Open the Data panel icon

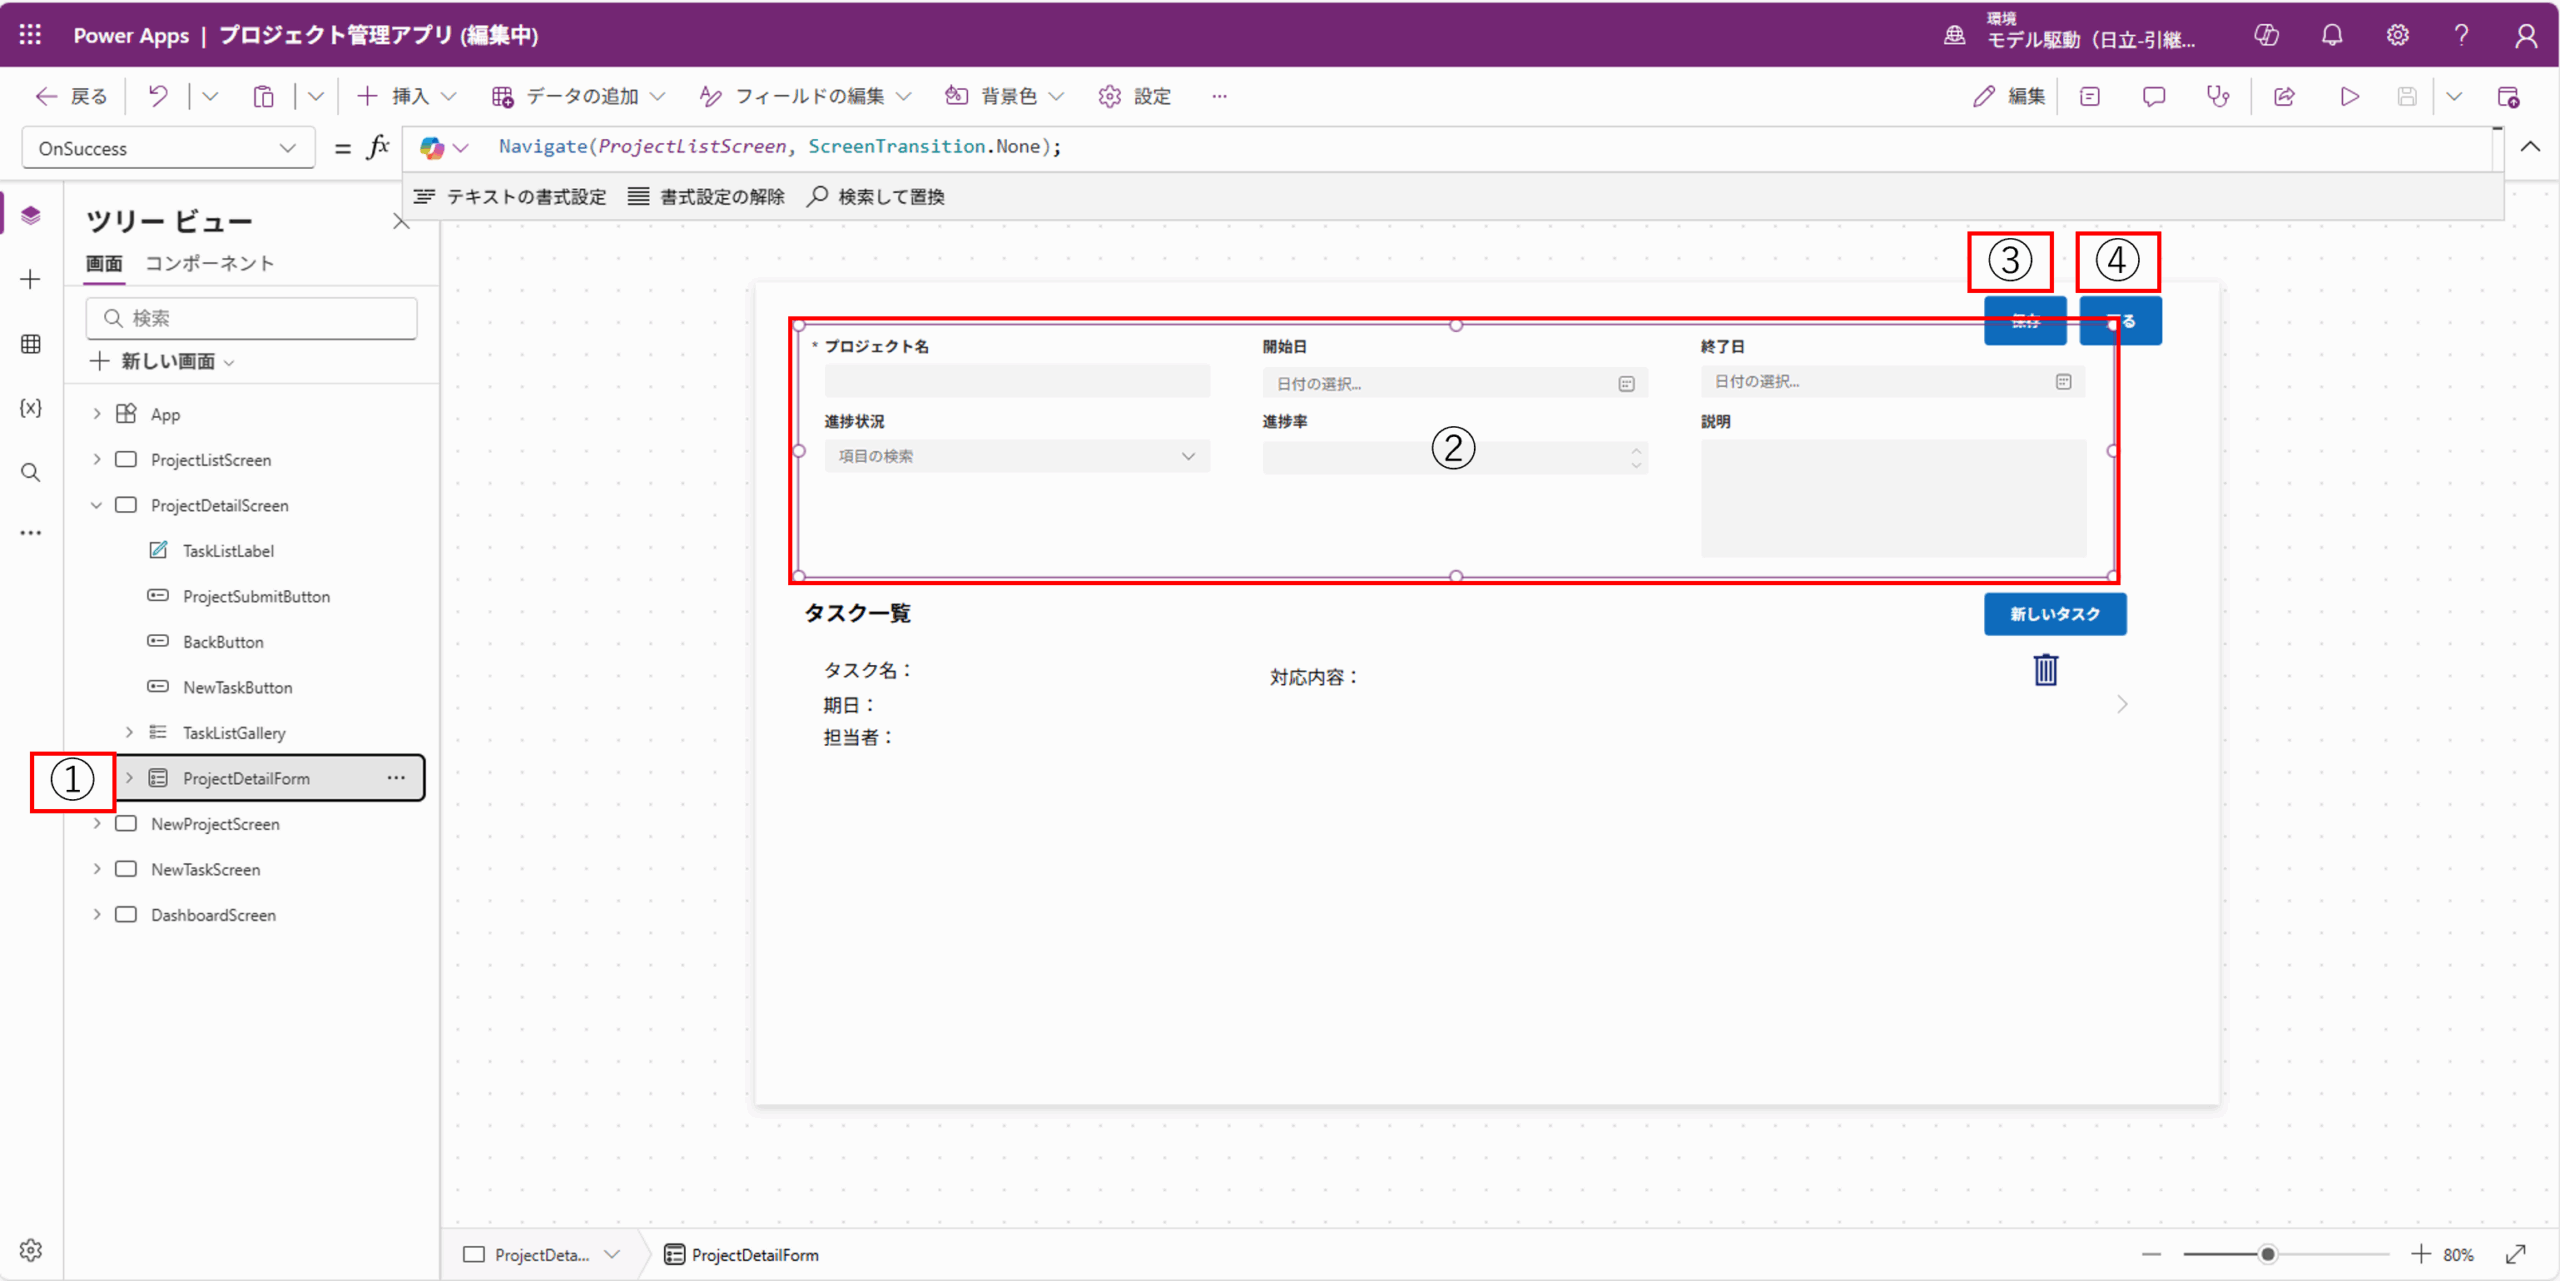tap(30, 344)
